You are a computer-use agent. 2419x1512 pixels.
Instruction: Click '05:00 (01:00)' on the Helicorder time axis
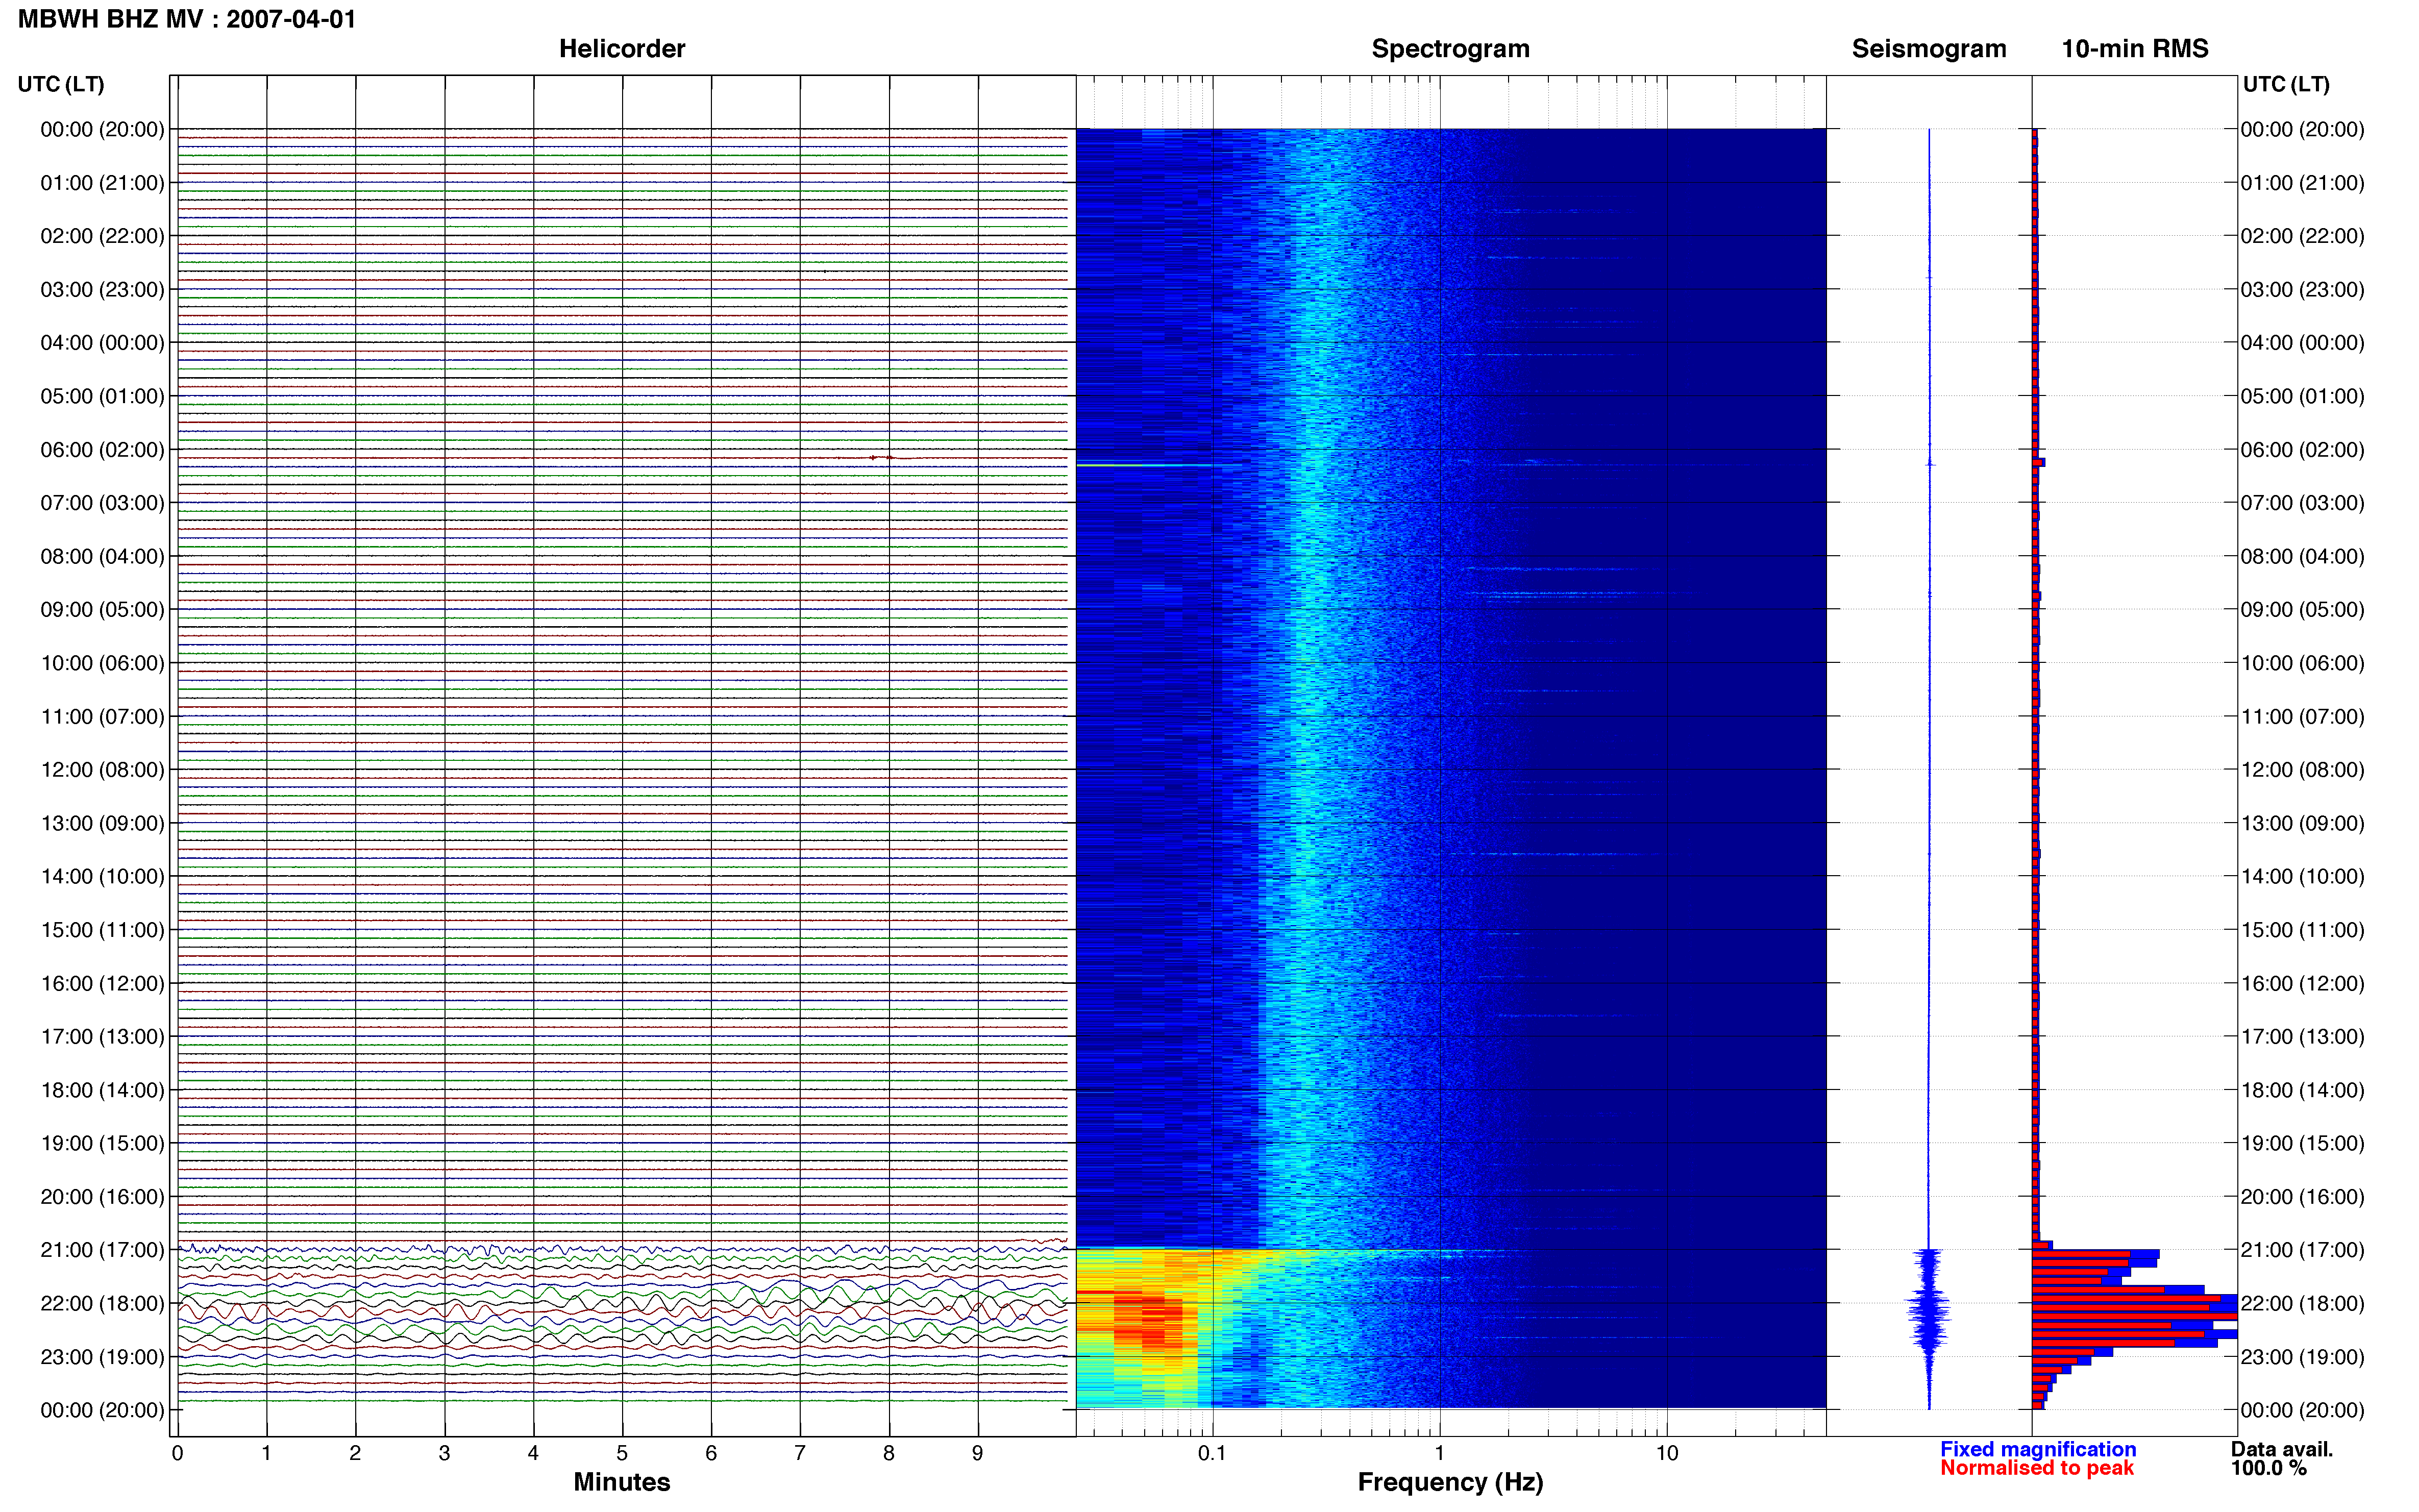(102, 396)
